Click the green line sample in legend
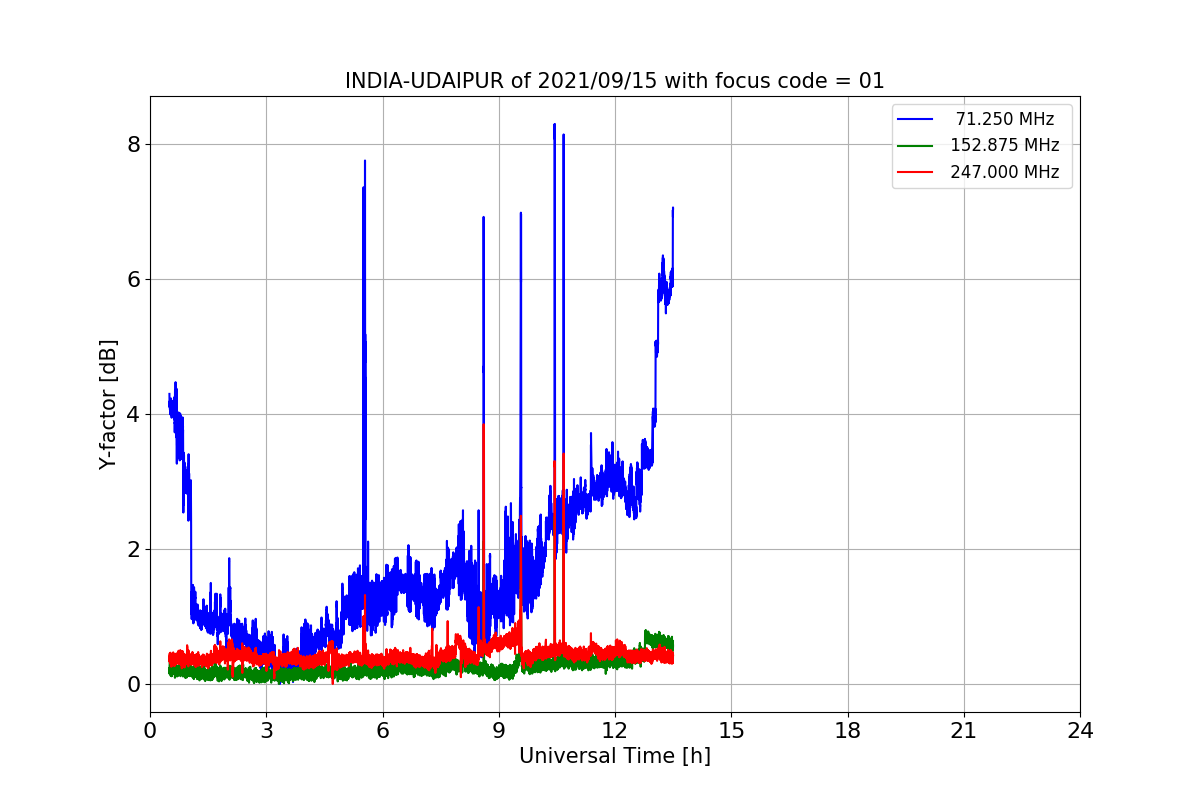Viewport: 1200px width, 800px height. (915, 145)
